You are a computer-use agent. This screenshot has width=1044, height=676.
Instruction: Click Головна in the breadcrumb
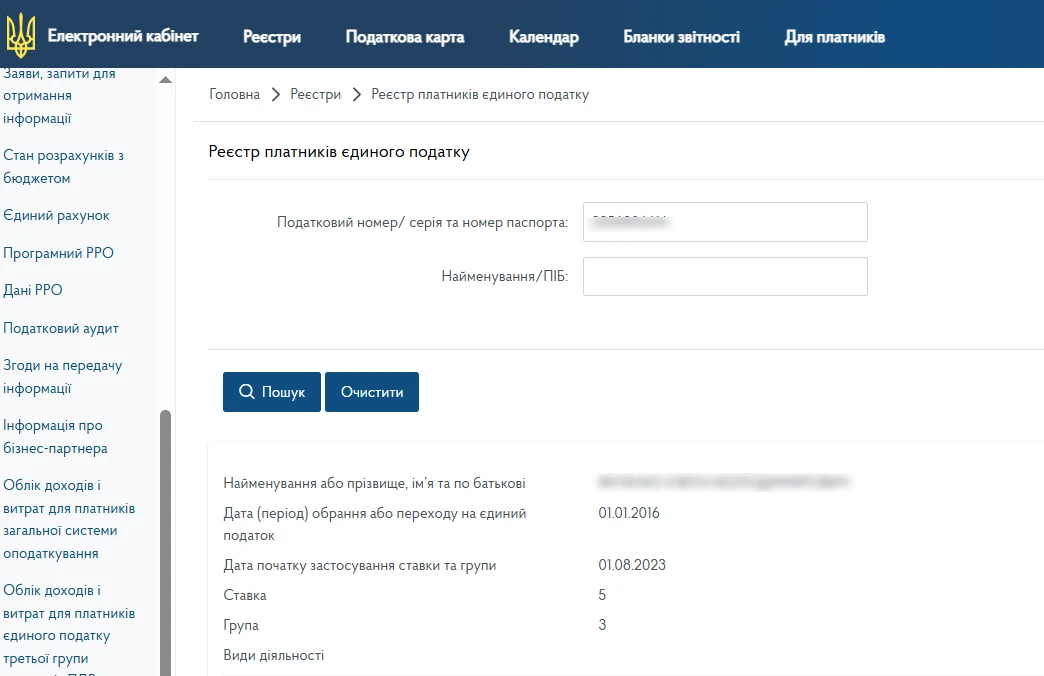(234, 94)
